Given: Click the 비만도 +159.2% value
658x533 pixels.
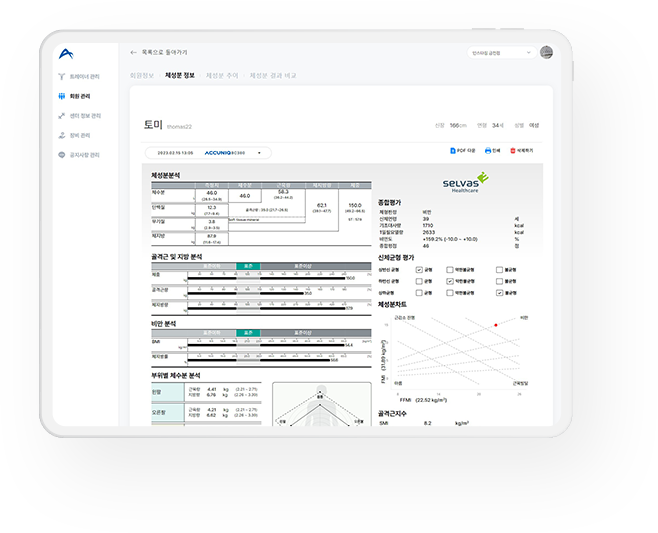Looking at the screenshot, I should pos(450,239).
